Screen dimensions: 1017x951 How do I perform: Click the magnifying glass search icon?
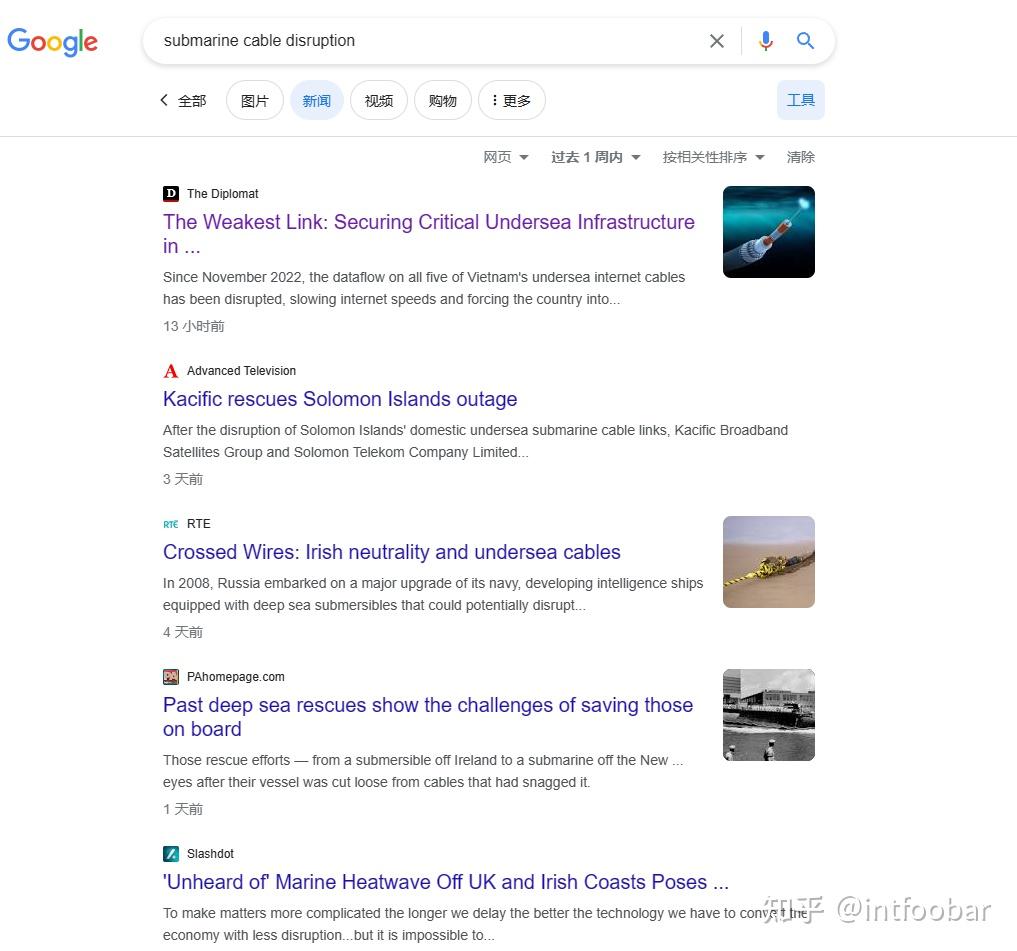(x=805, y=41)
